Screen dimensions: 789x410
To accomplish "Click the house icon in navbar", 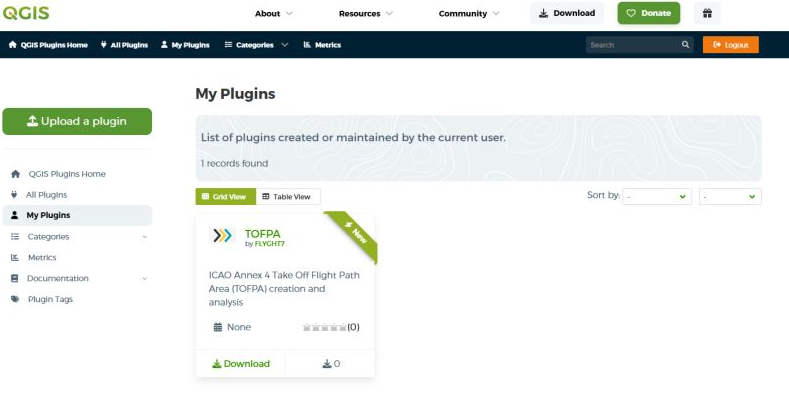I will click(x=13, y=45).
